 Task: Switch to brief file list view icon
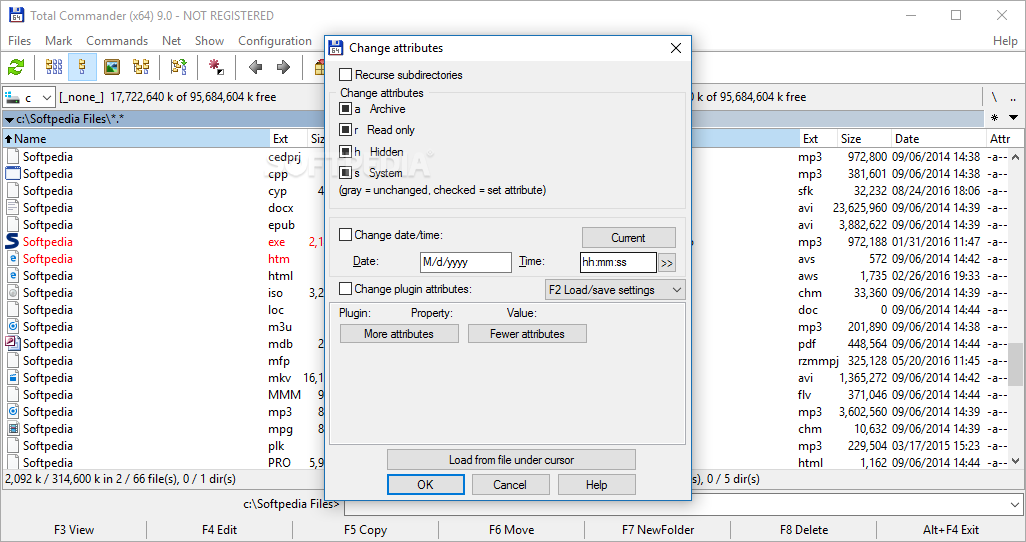click(x=54, y=67)
